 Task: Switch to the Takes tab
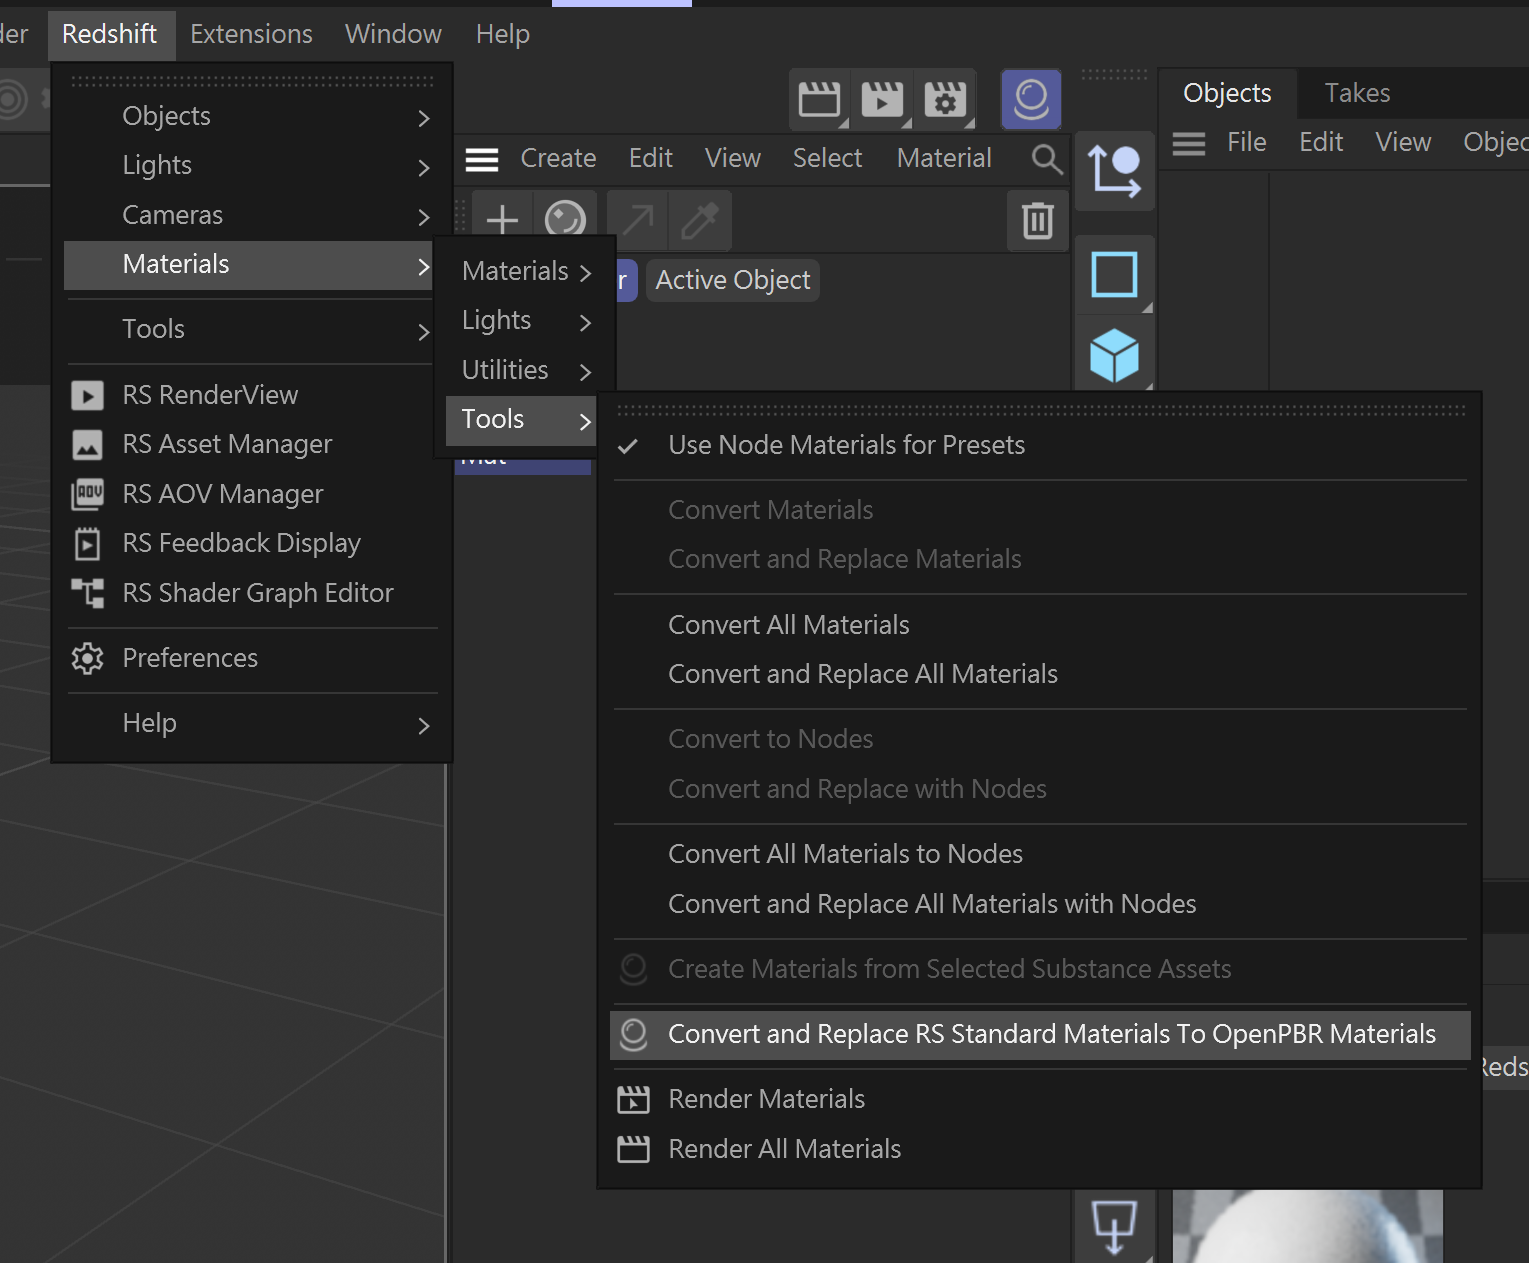pyautogui.click(x=1357, y=93)
